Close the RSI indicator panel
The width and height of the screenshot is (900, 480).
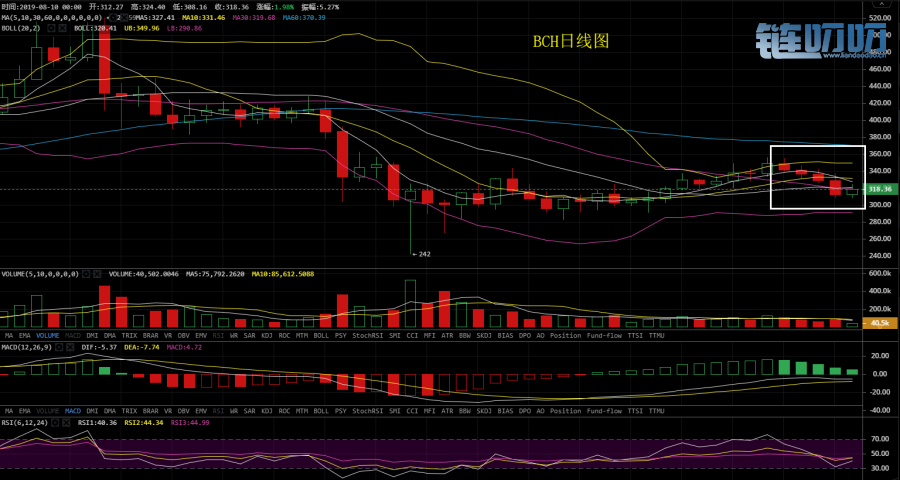click(67, 422)
